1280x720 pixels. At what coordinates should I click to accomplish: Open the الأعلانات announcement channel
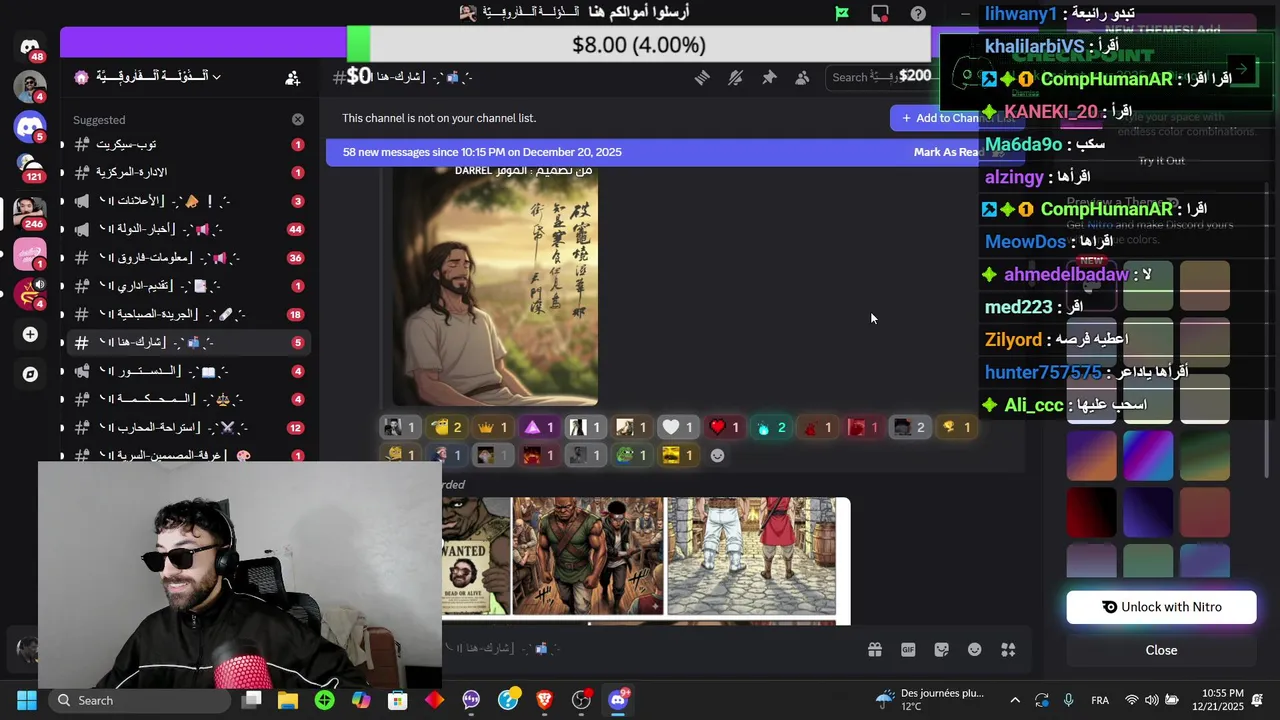pyautogui.click(x=187, y=201)
